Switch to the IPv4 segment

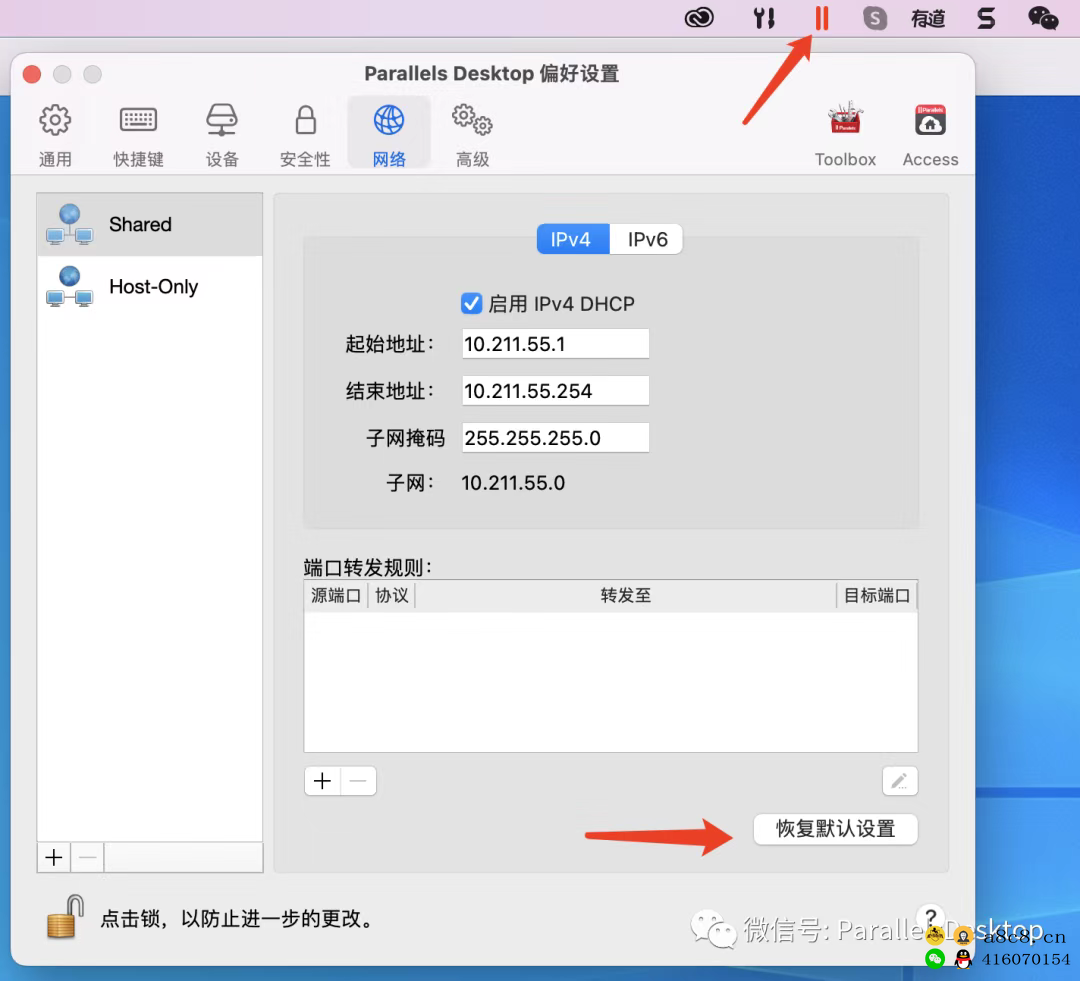573,239
